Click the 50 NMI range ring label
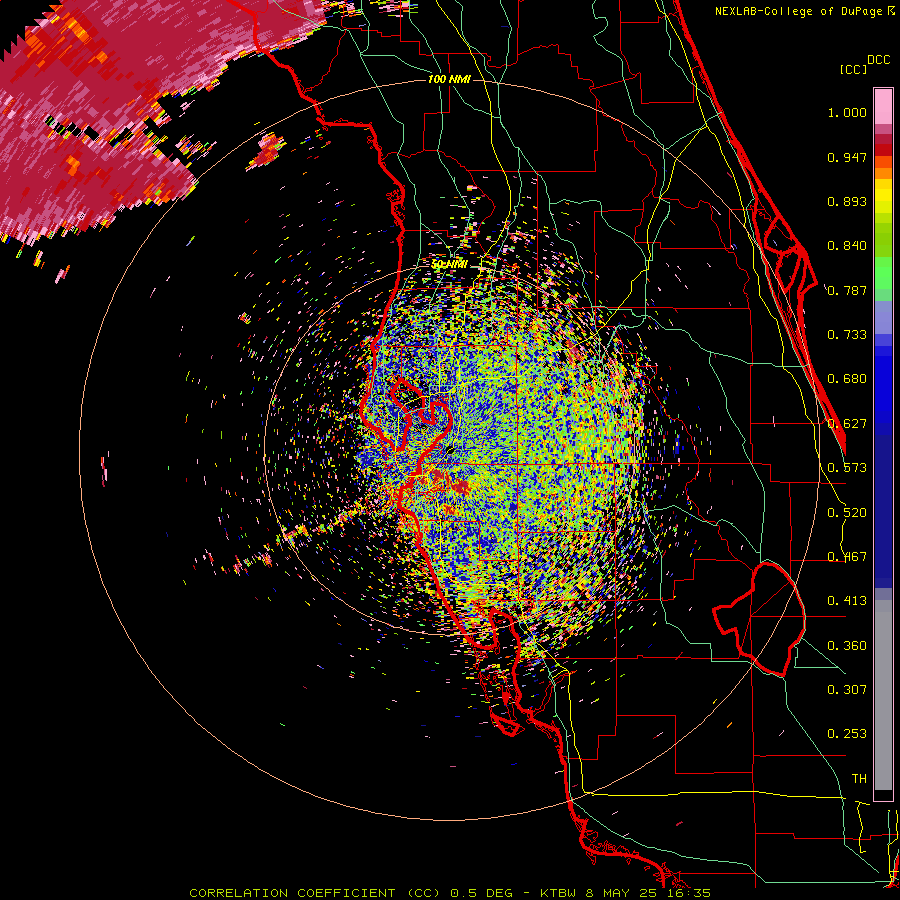900x900 pixels. [449, 264]
